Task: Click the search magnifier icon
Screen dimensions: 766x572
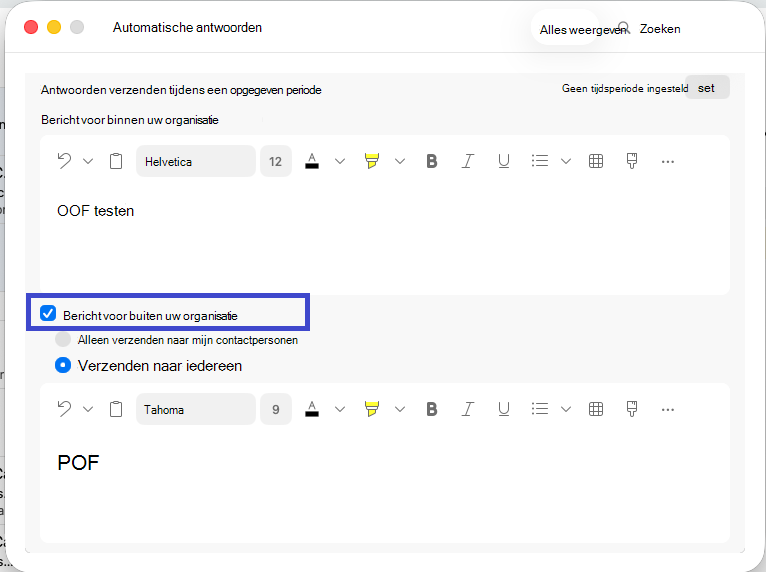Action: [x=624, y=27]
